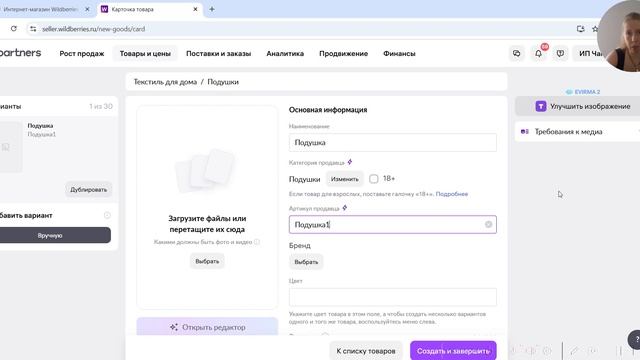Viewport: 640px width, 360px height.
Task: Open site information icon in the address bar
Action: (33, 29)
